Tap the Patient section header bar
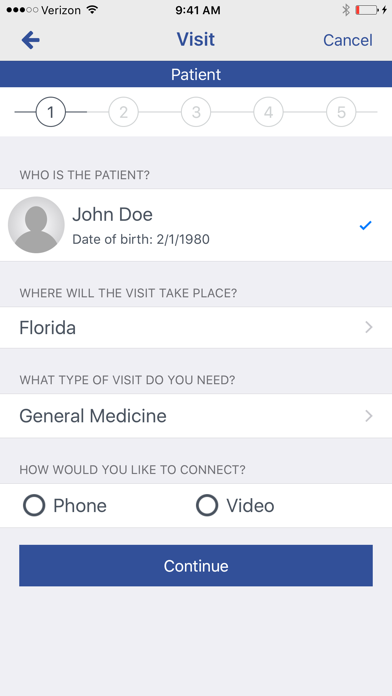The height and width of the screenshot is (696, 392). 196,74
